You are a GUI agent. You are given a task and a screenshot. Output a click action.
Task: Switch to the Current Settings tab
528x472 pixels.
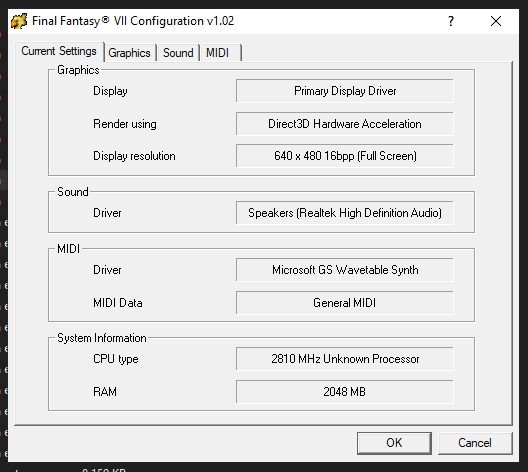click(59, 51)
